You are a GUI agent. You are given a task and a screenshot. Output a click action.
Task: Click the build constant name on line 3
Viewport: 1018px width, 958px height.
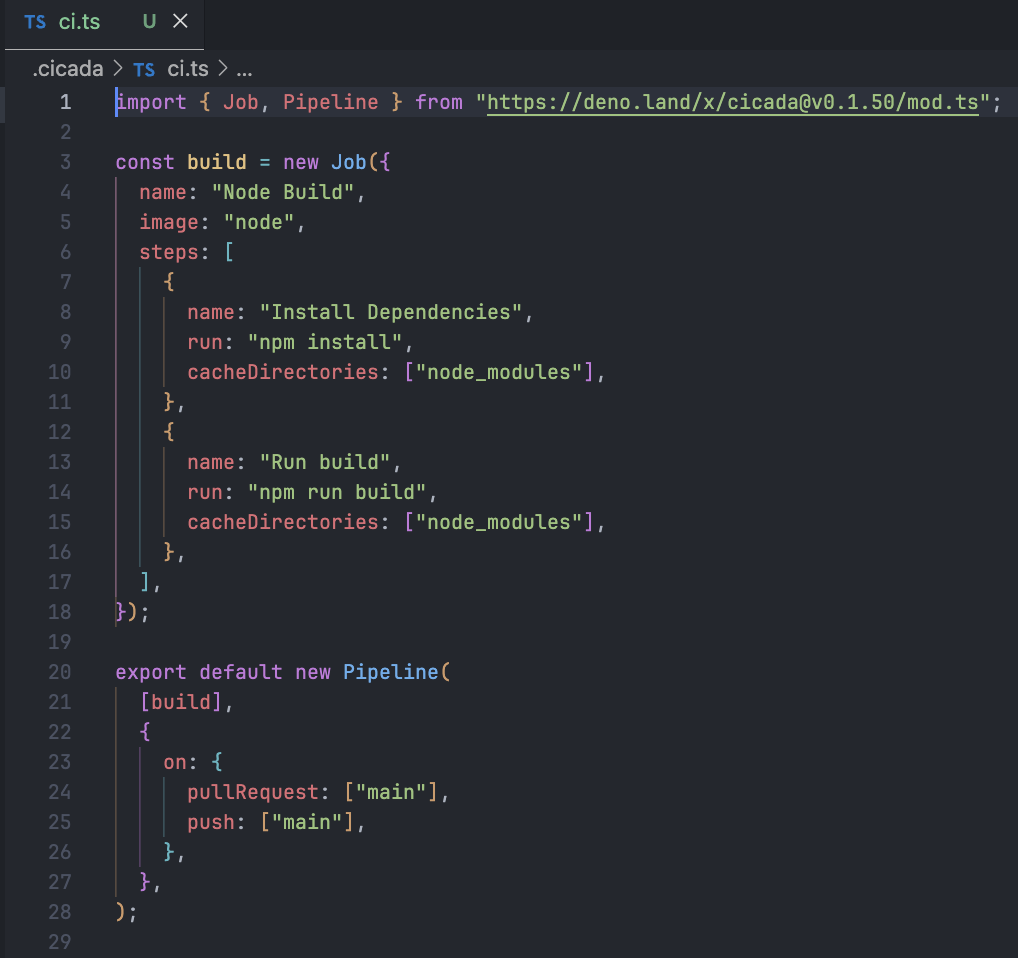click(x=217, y=162)
